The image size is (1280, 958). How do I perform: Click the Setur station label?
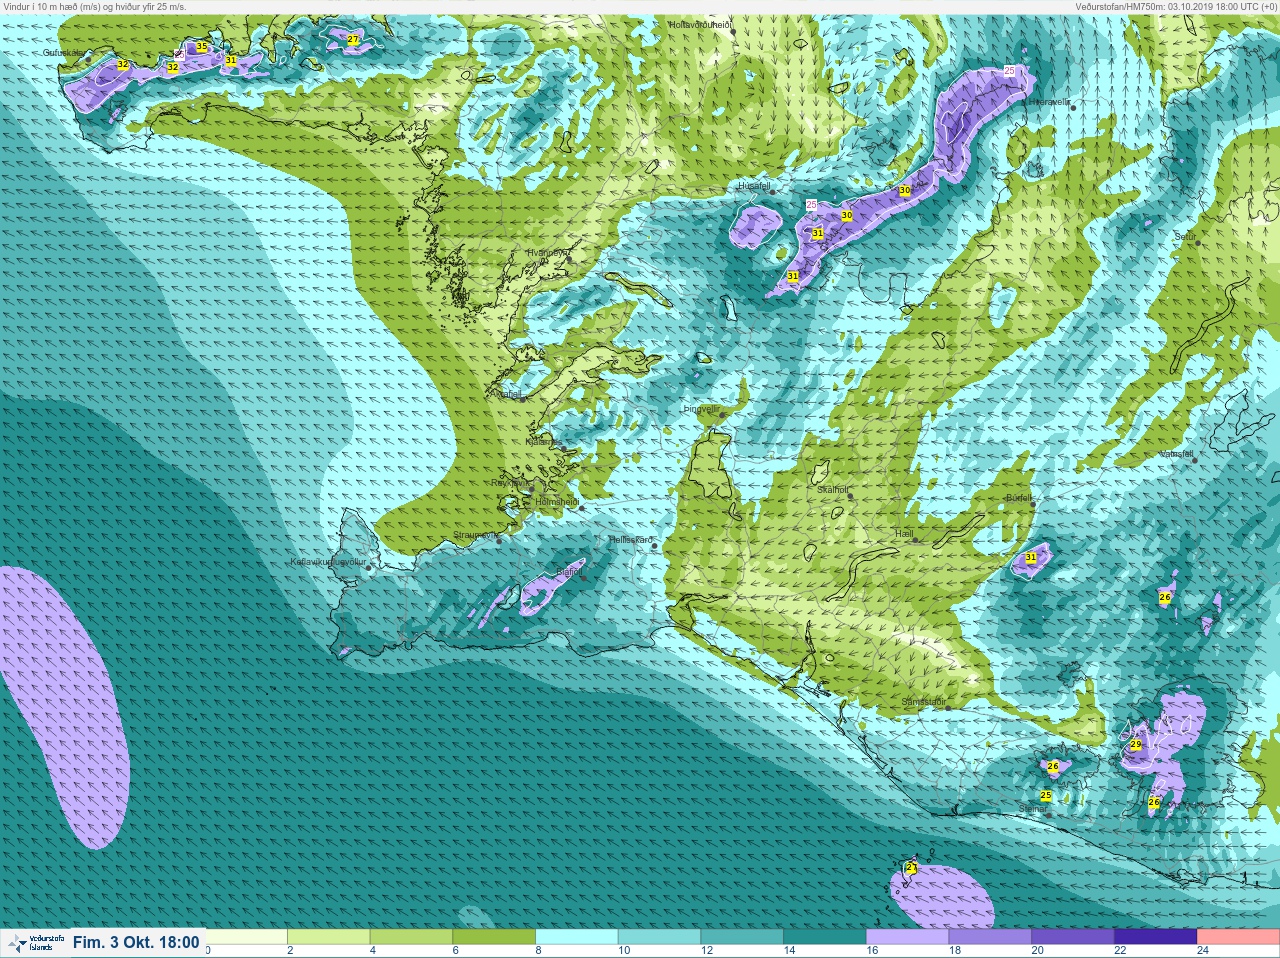(x=1186, y=237)
